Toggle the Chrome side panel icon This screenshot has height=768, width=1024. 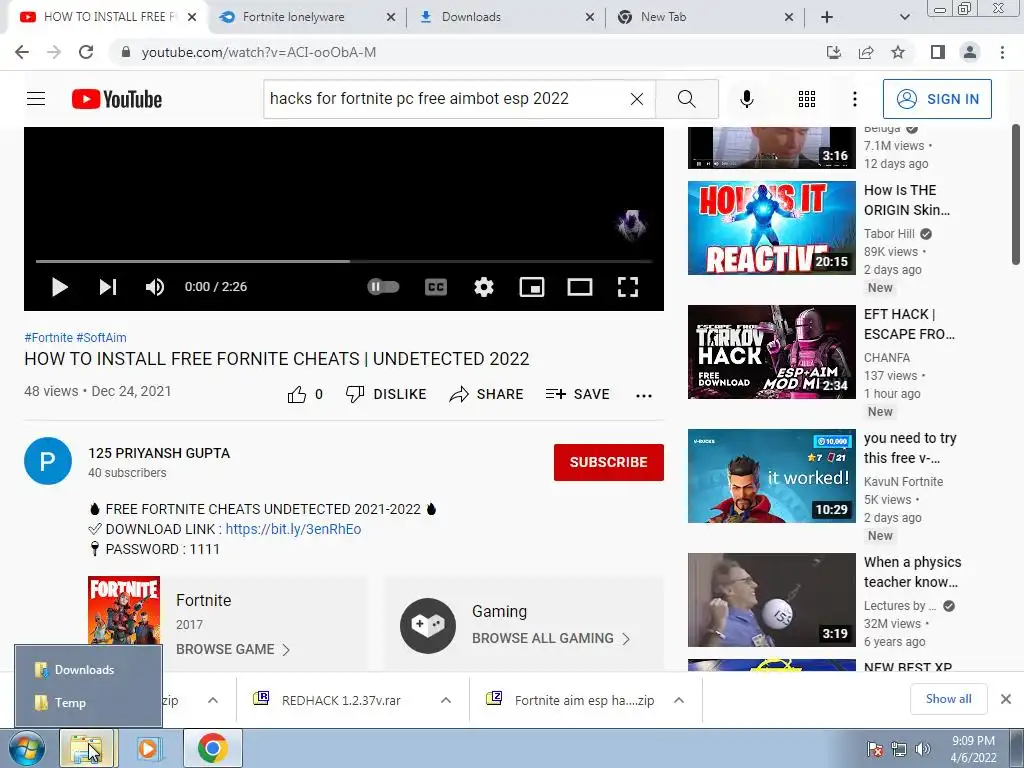tap(938, 52)
